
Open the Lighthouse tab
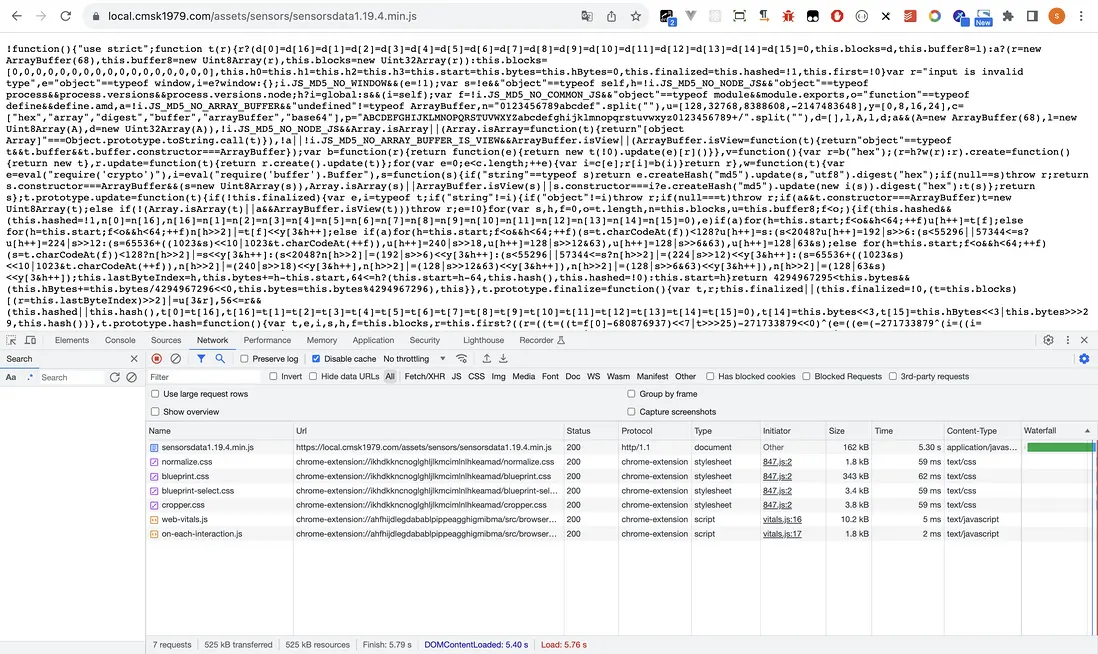(483, 340)
